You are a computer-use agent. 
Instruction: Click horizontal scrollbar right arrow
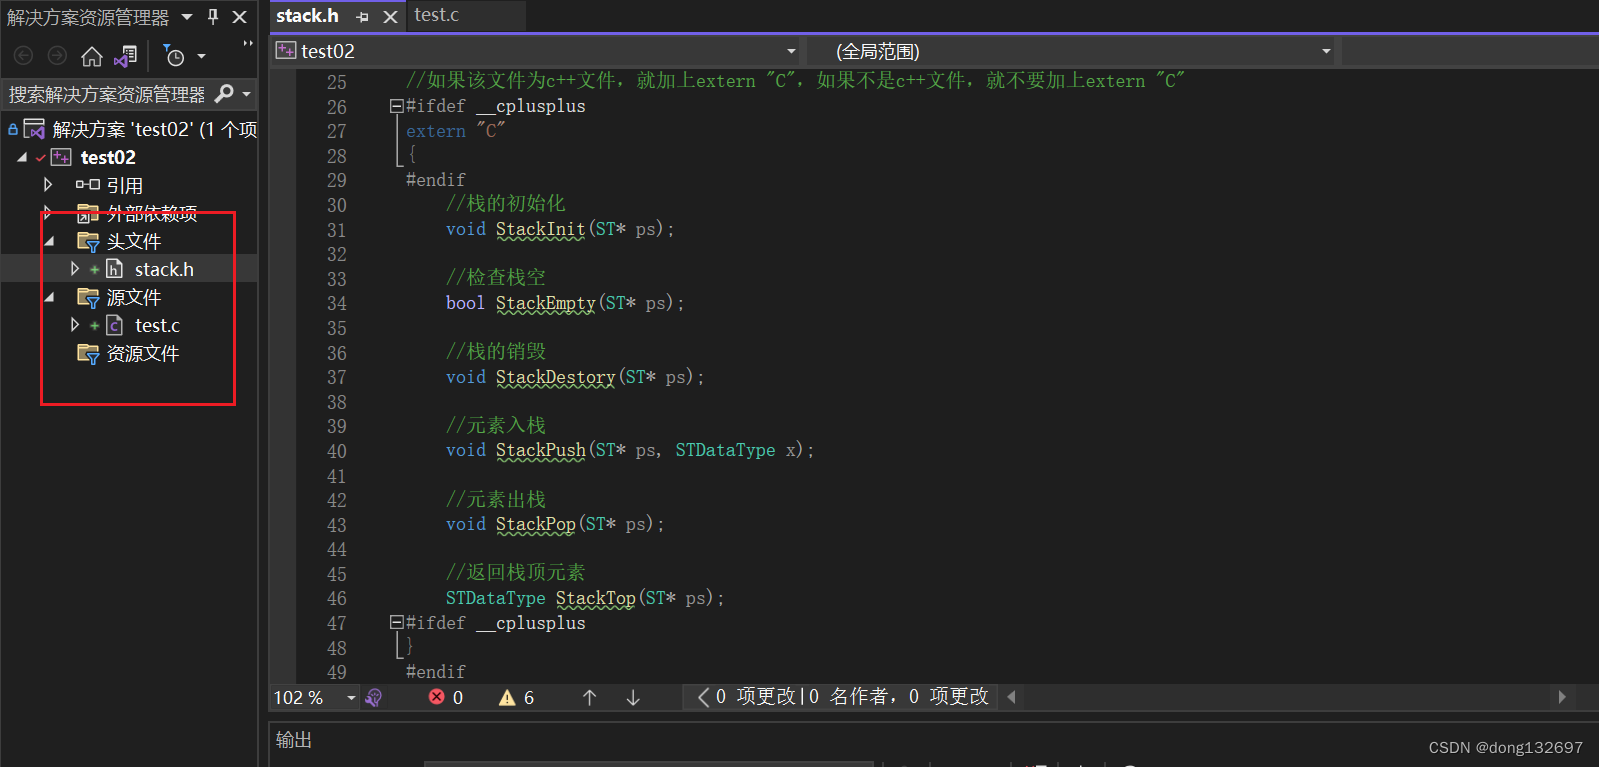click(x=1562, y=697)
